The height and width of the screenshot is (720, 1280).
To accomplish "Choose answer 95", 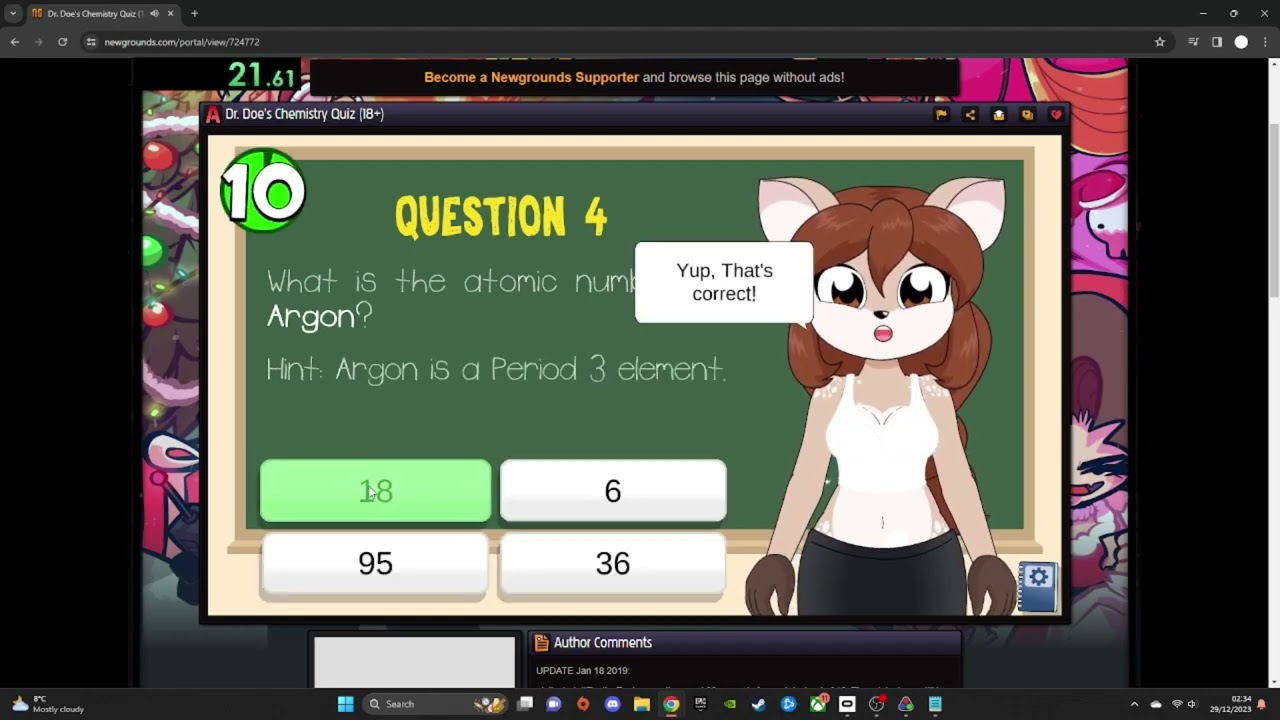I will point(375,564).
